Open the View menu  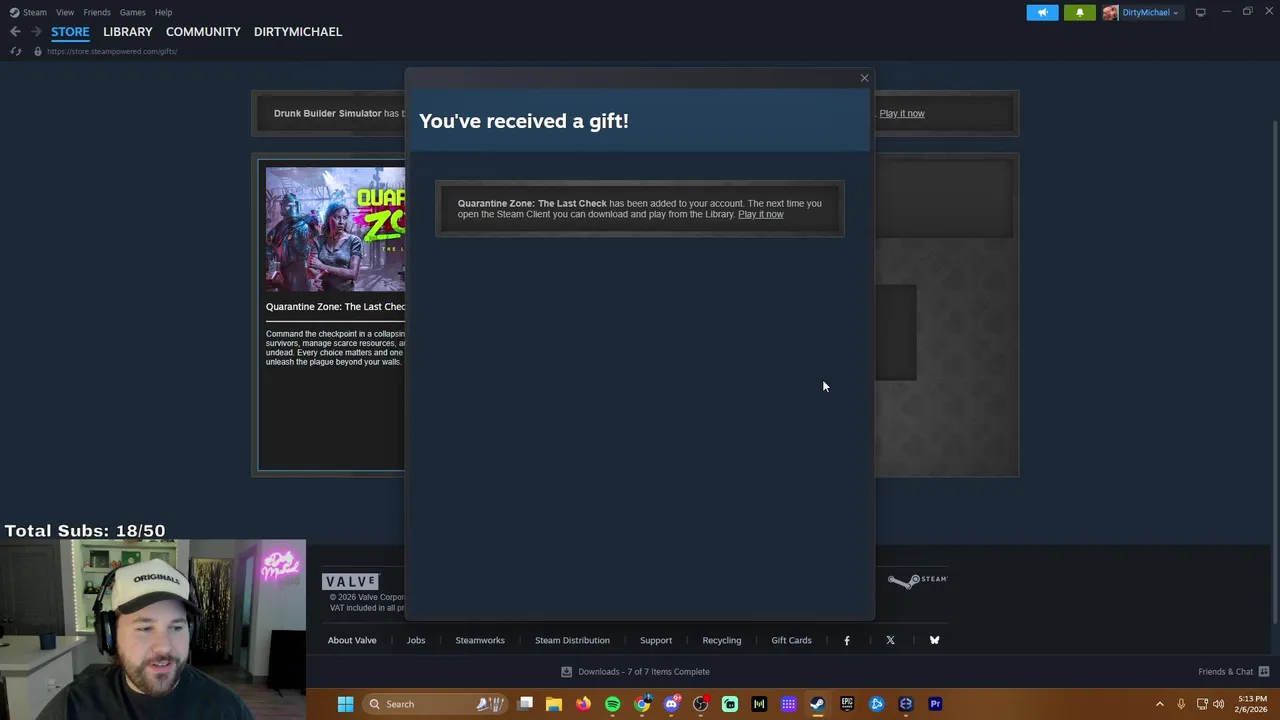(x=65, y=12)
